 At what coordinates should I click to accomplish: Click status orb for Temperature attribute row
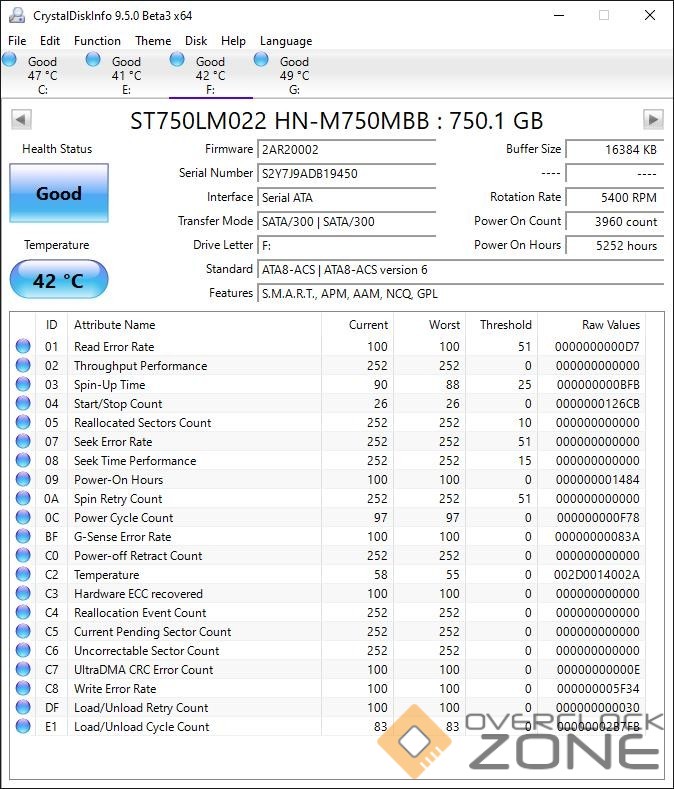[x=23, y=575]
